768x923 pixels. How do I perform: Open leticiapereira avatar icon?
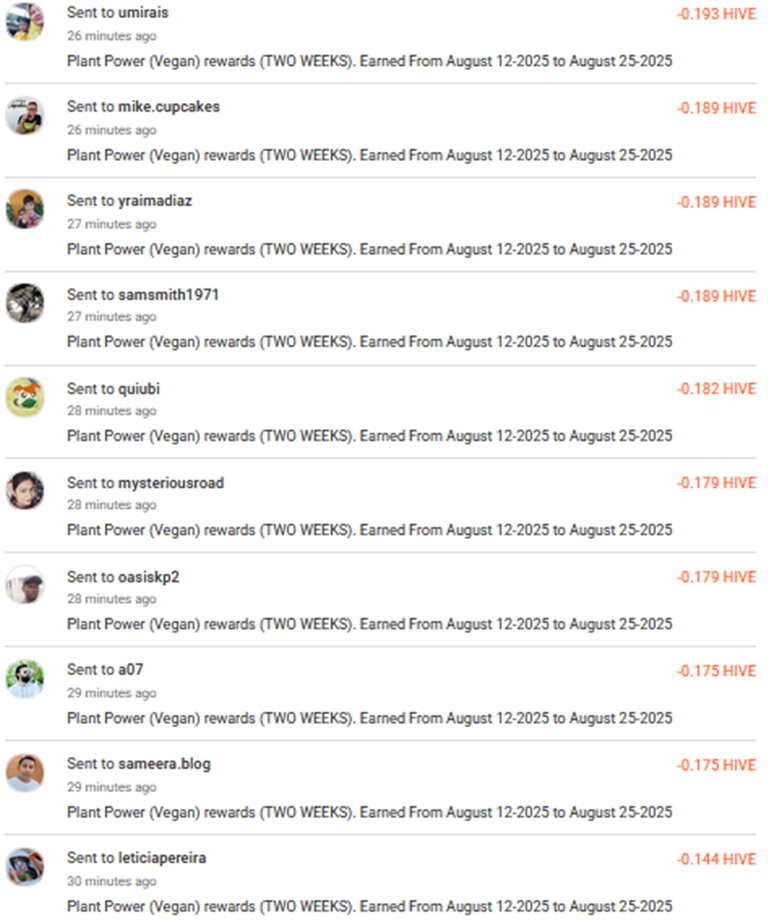pyautogui.click(x=25, y=866)
